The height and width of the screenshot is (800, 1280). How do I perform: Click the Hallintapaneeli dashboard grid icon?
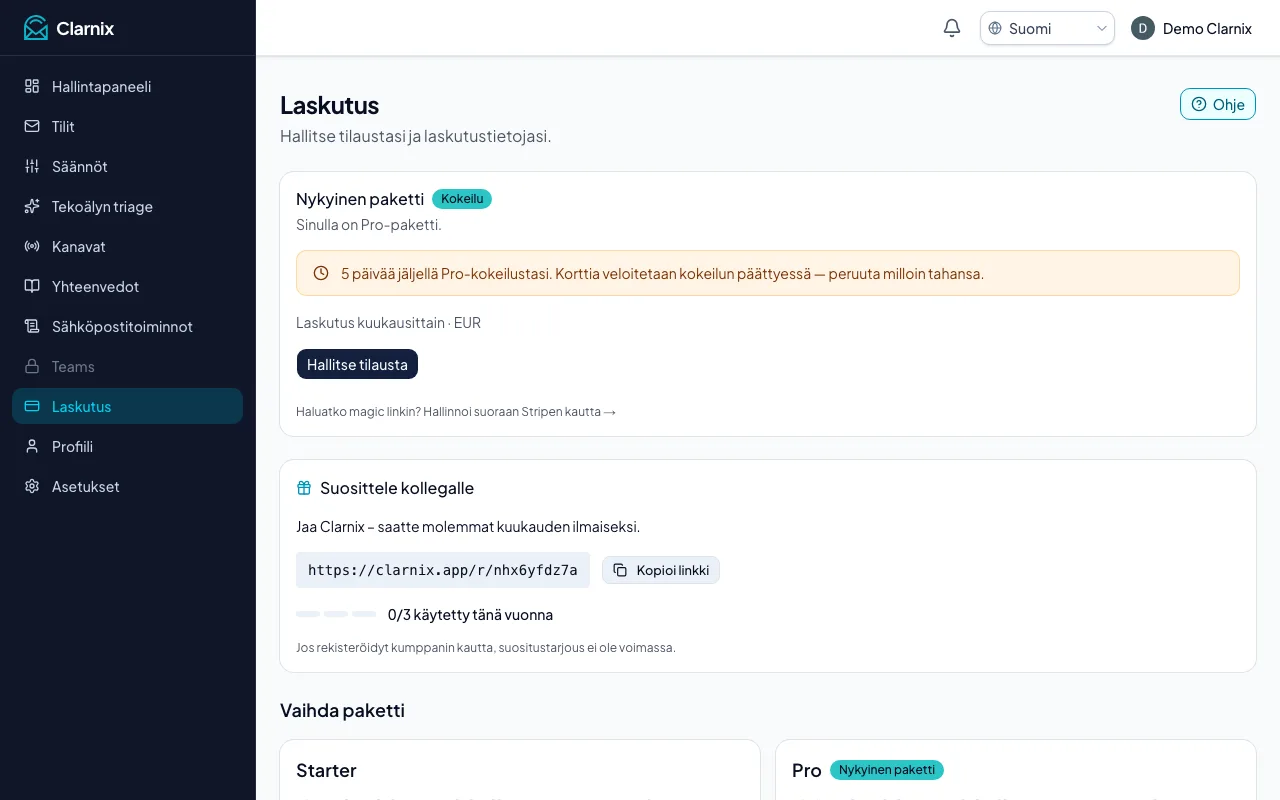coord(32,86)
